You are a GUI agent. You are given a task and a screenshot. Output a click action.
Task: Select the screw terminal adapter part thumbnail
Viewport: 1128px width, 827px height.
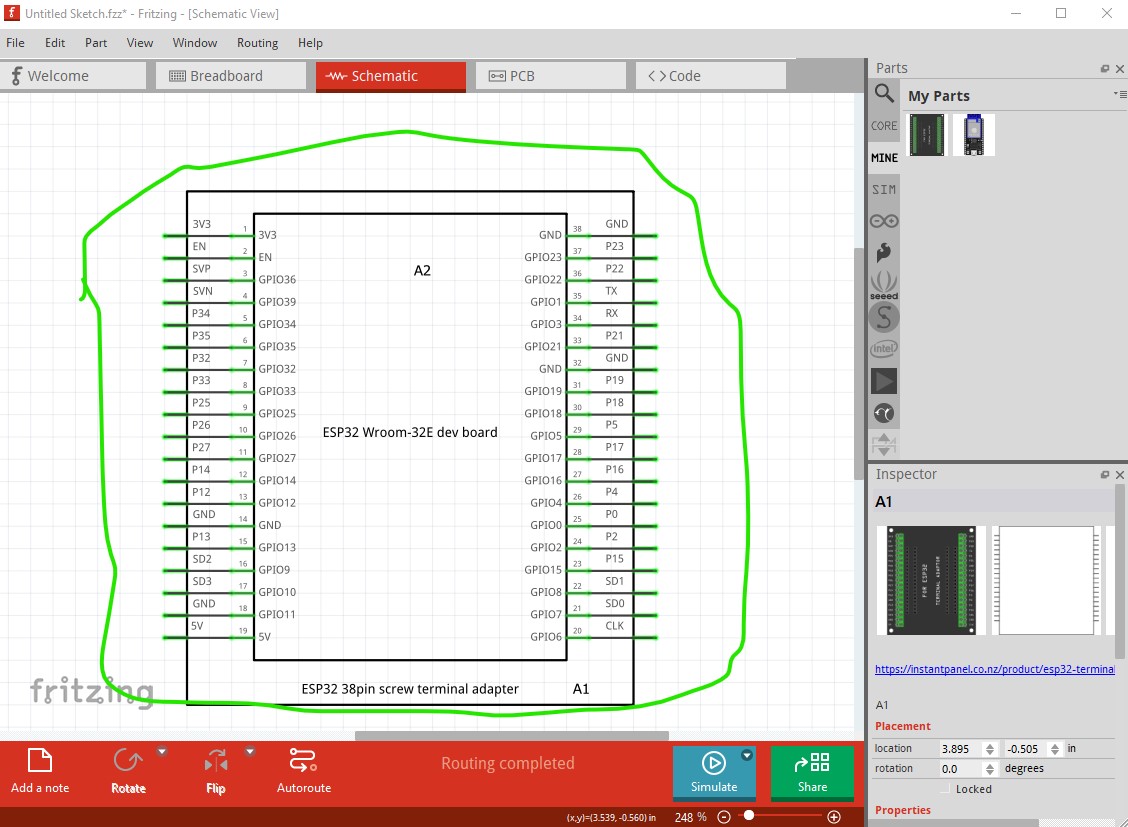(x=927, y=135)
